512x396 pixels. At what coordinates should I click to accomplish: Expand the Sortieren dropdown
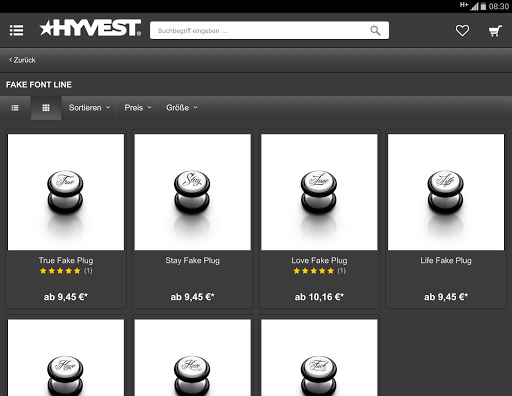[x=89, y=108]
